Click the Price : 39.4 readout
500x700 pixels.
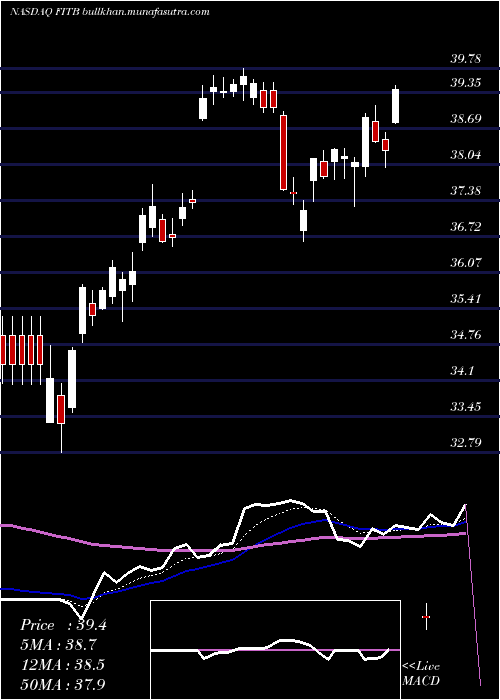[x=63, y=625]
